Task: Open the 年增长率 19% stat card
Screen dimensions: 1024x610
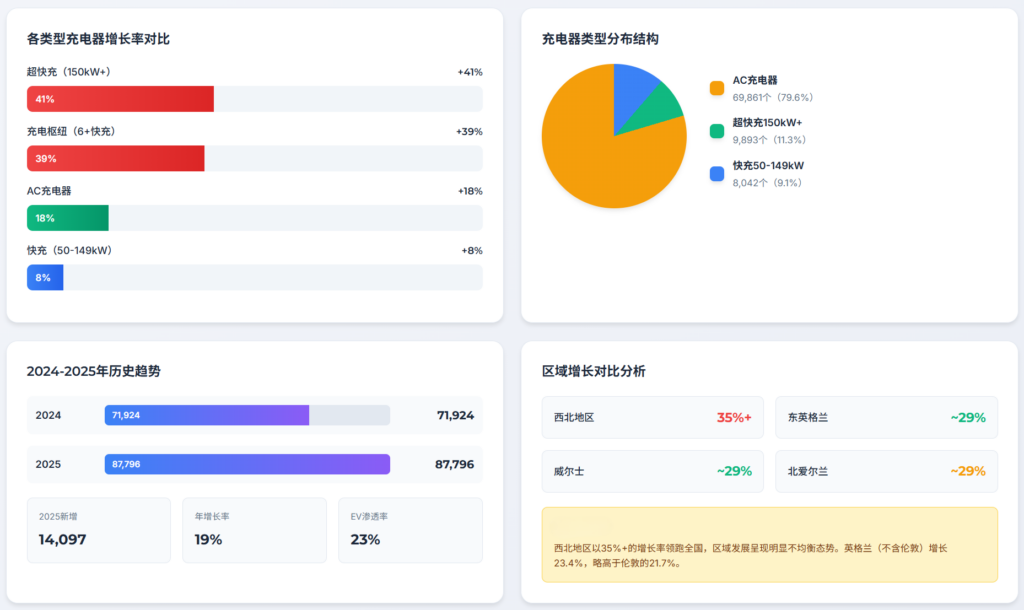Action: point(254,530)
